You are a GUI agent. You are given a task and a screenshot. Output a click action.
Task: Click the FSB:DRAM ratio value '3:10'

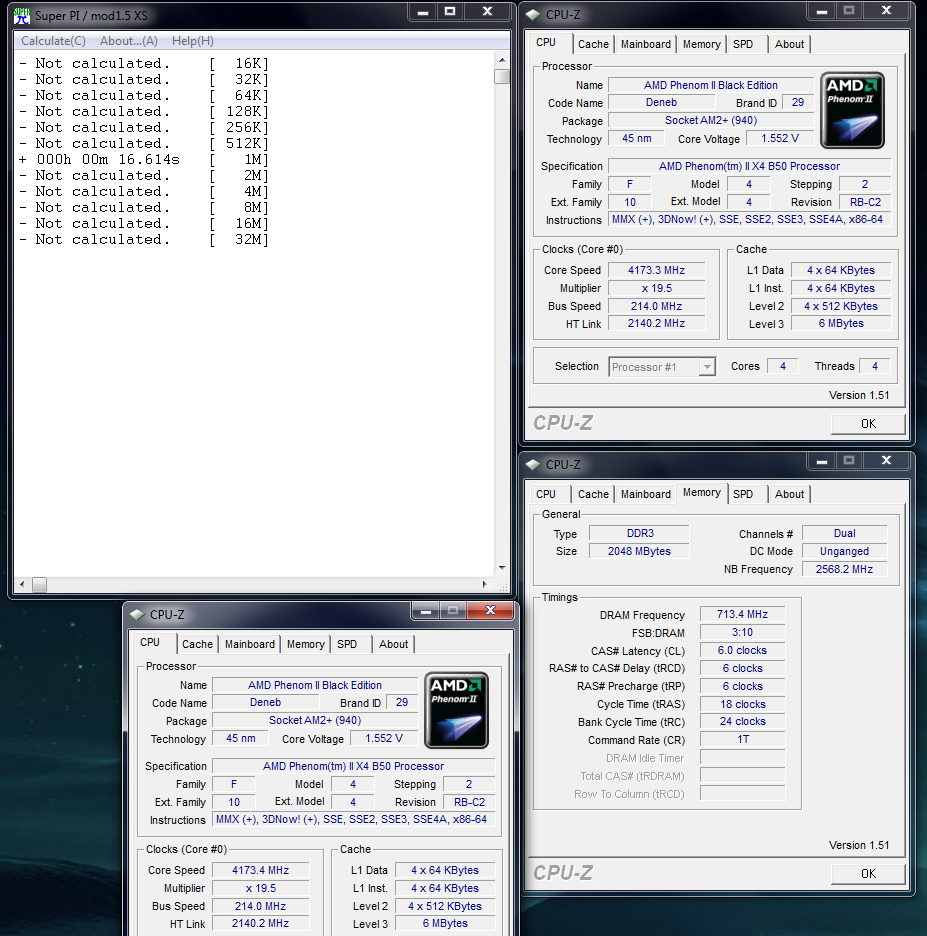click(x=743, y=632)
